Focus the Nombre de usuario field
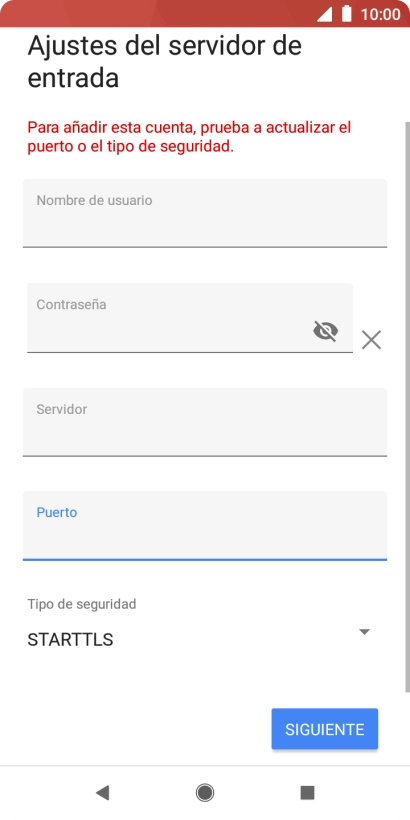This screenshot has height=820, width=410. 205,213
